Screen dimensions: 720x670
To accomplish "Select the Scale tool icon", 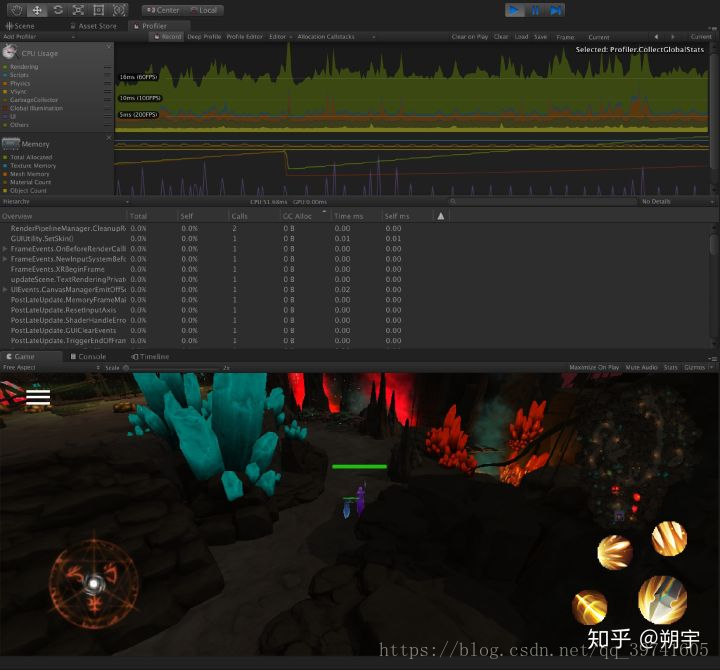I will coord(78,10).
